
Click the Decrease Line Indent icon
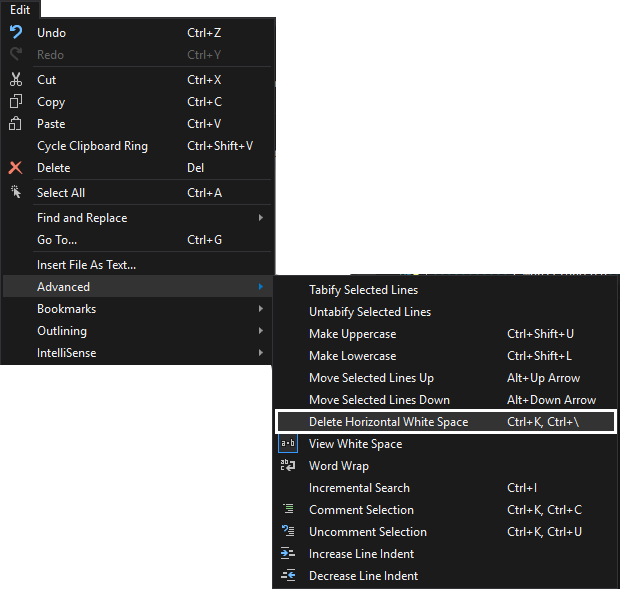pos(288,576)
